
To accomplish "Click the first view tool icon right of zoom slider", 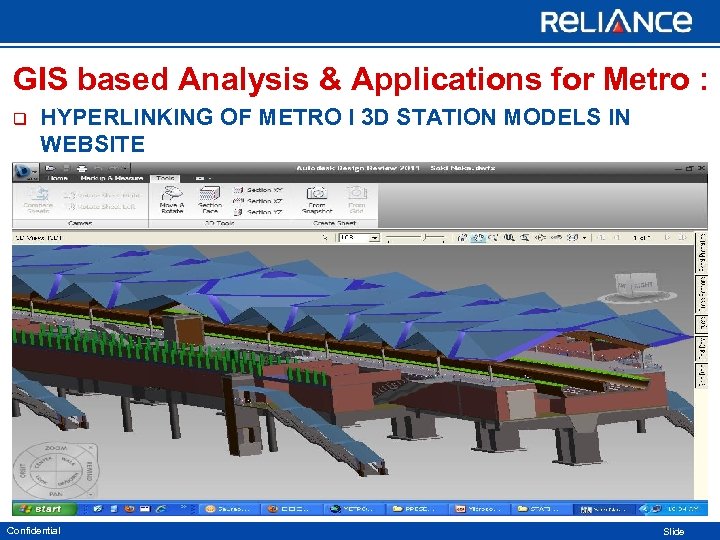I will tap(462, 237).
